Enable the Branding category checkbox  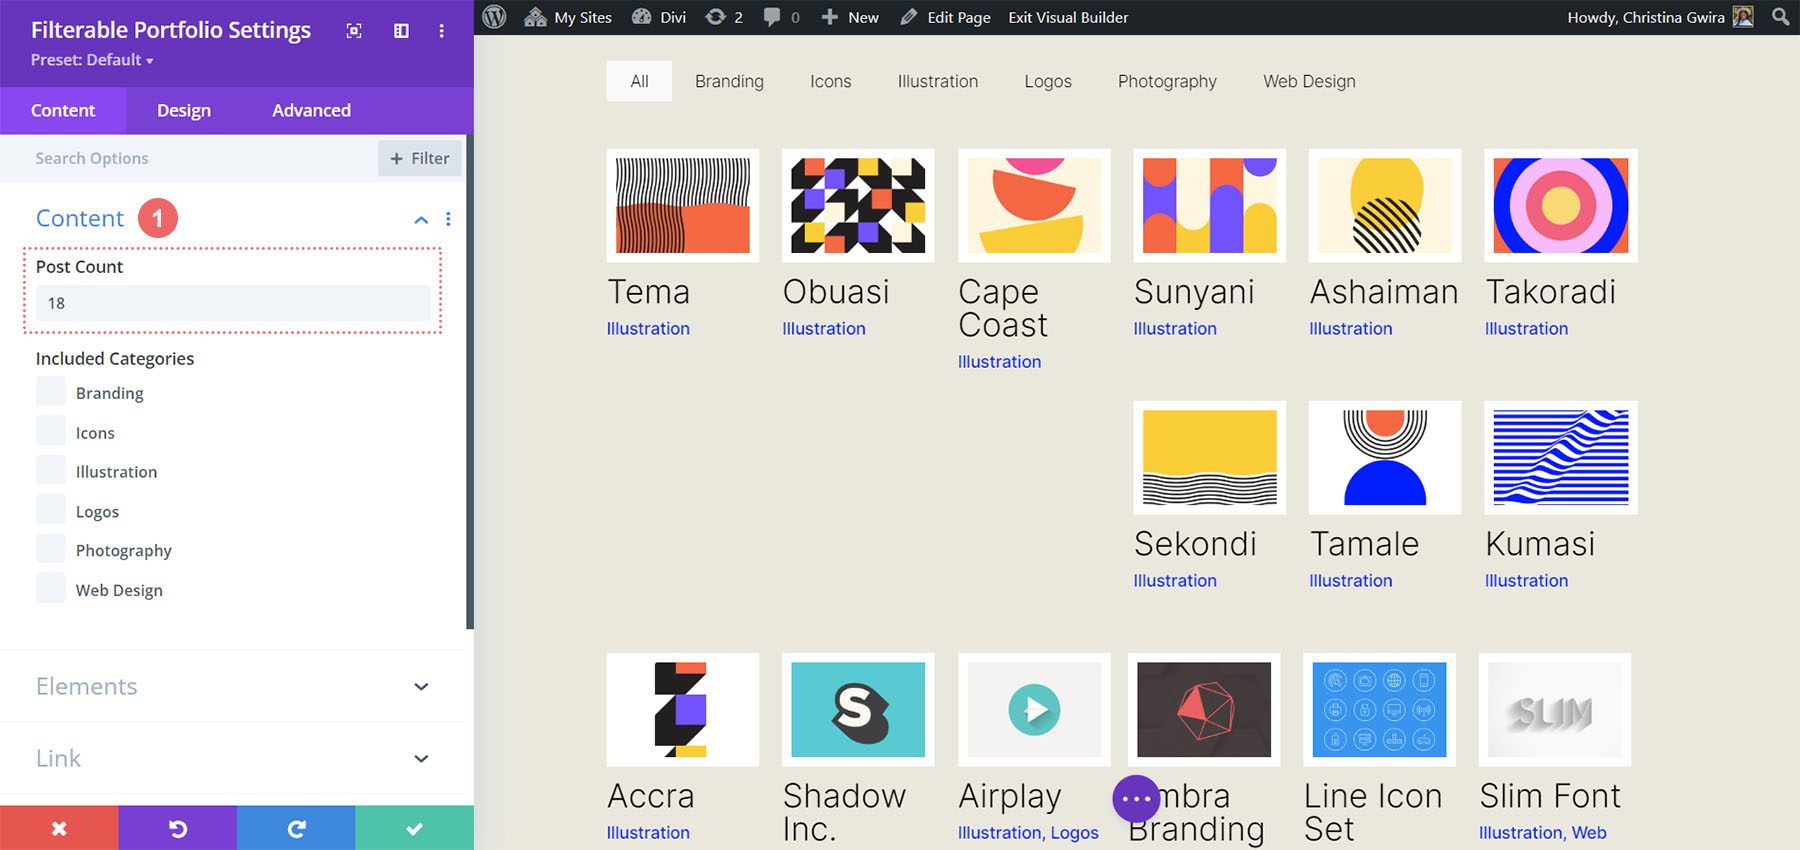coord(51,392)
